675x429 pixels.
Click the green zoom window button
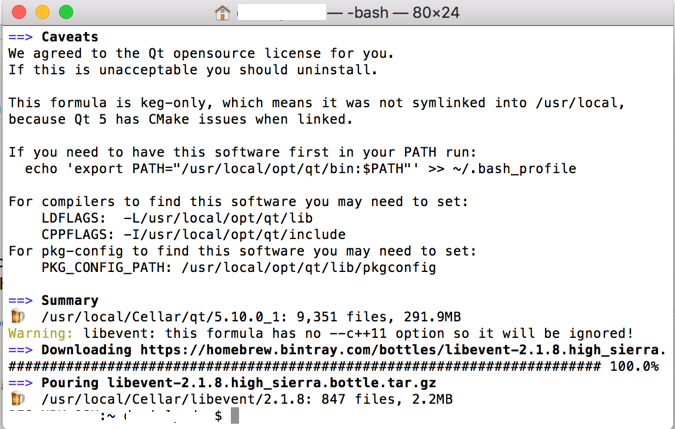pyautogui.click(x=66, y=12)
